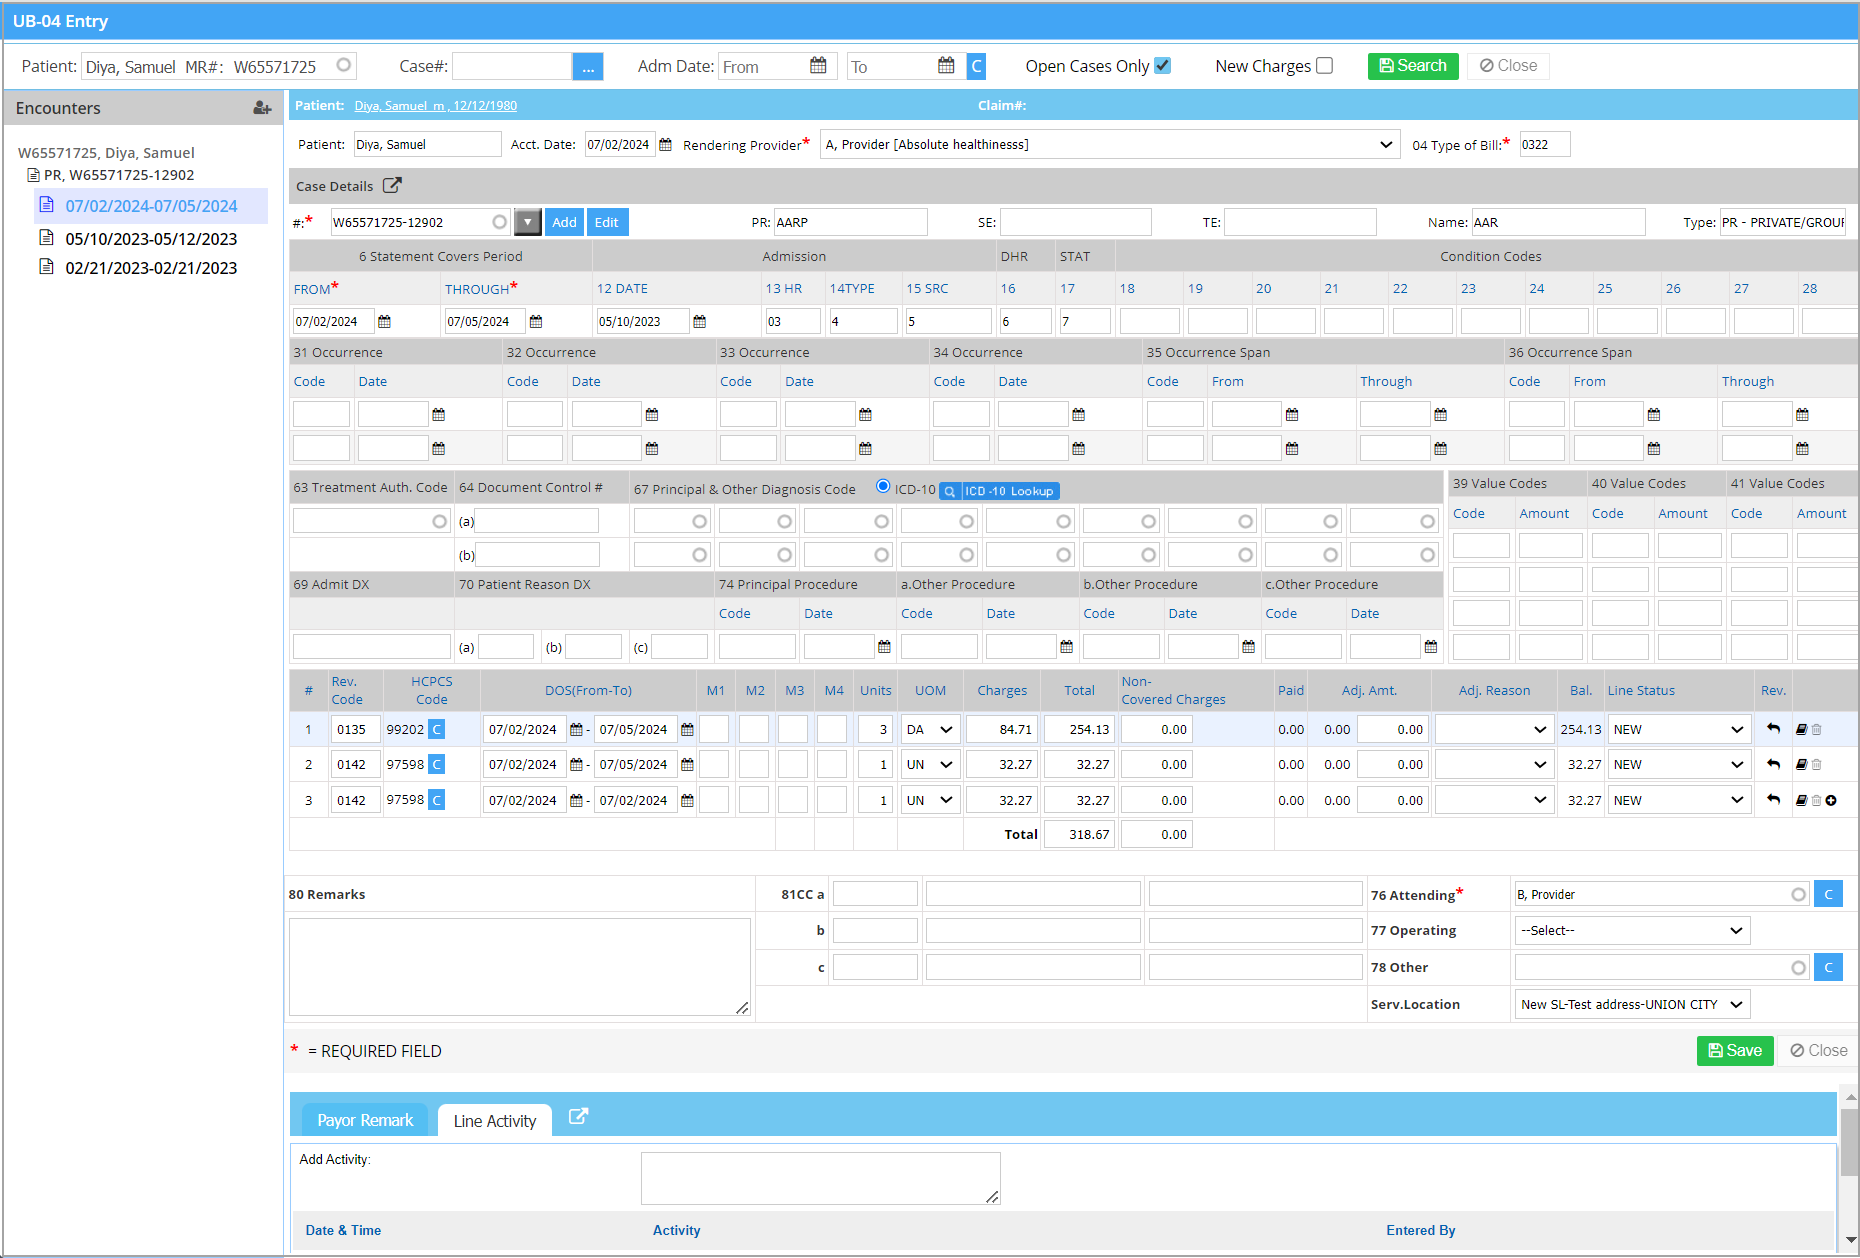Open line 1 DOS from calendar
Viewport: 1860px width, 1258px height.
[576, 730]
